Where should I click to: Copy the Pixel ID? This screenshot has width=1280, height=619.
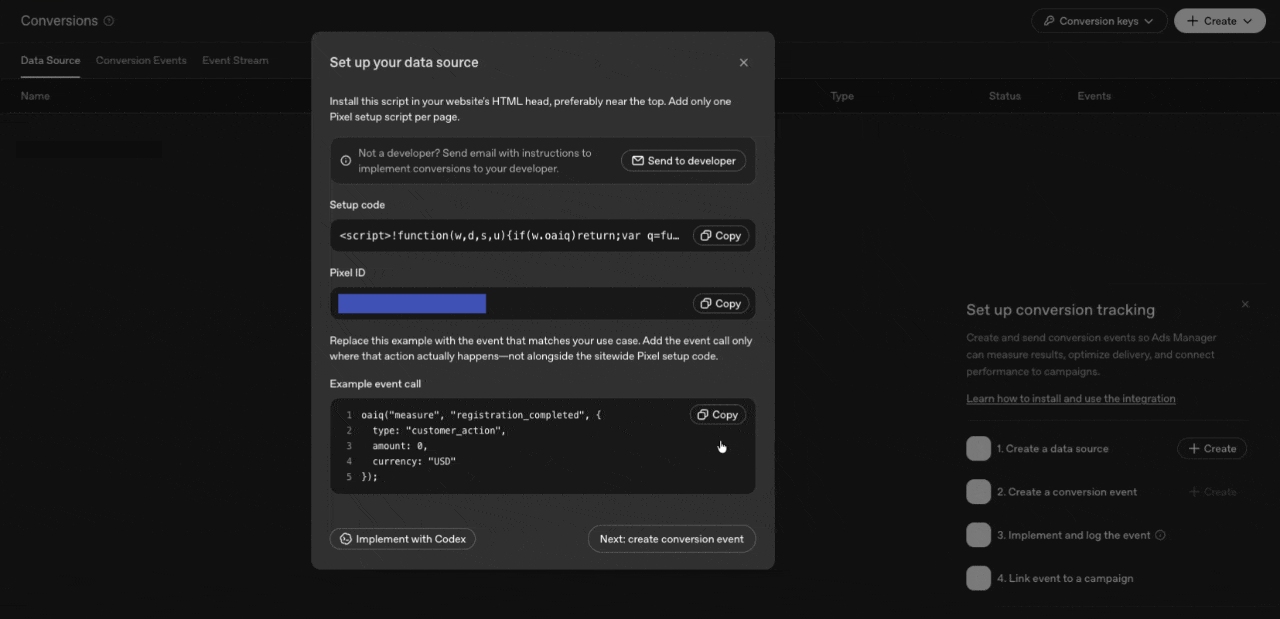(720, 304)
